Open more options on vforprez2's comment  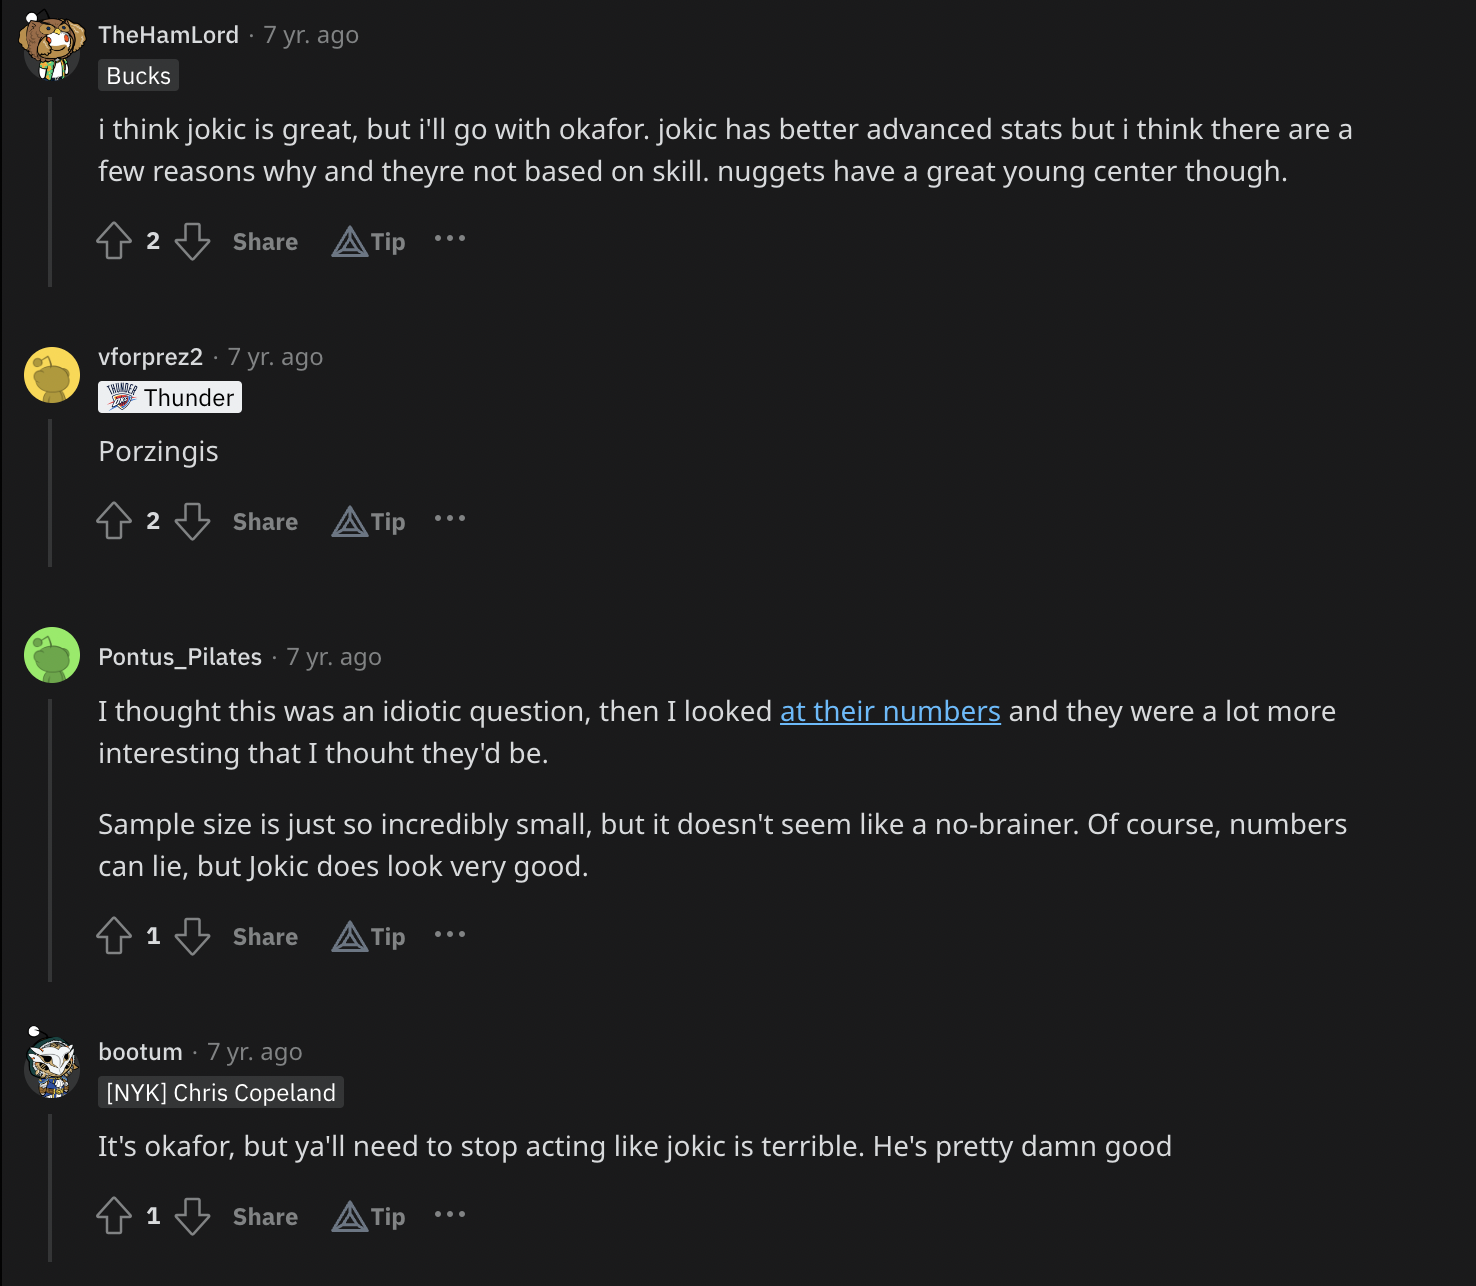point(450,519)
